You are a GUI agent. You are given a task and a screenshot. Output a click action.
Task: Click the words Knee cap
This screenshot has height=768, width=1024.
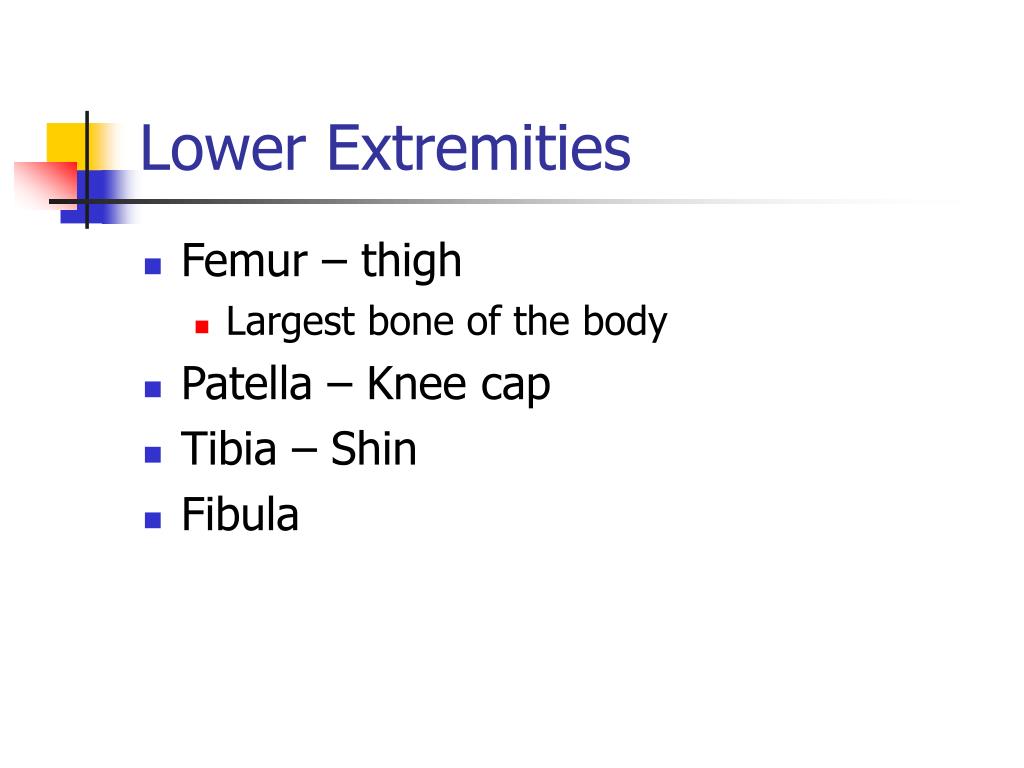pyautogui.click(x=458, y=385)
